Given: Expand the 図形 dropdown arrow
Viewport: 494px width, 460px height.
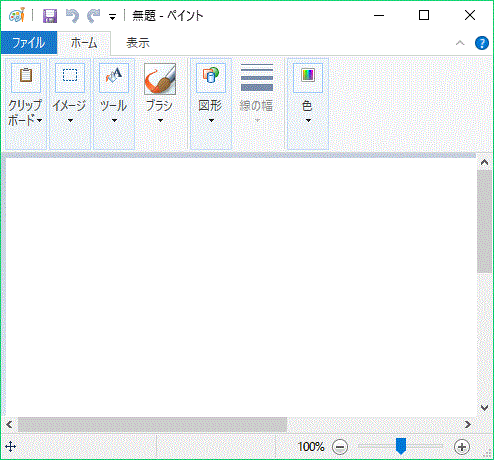Looking at the screenshot, I should pyautogui.click(x=211, y=120).
